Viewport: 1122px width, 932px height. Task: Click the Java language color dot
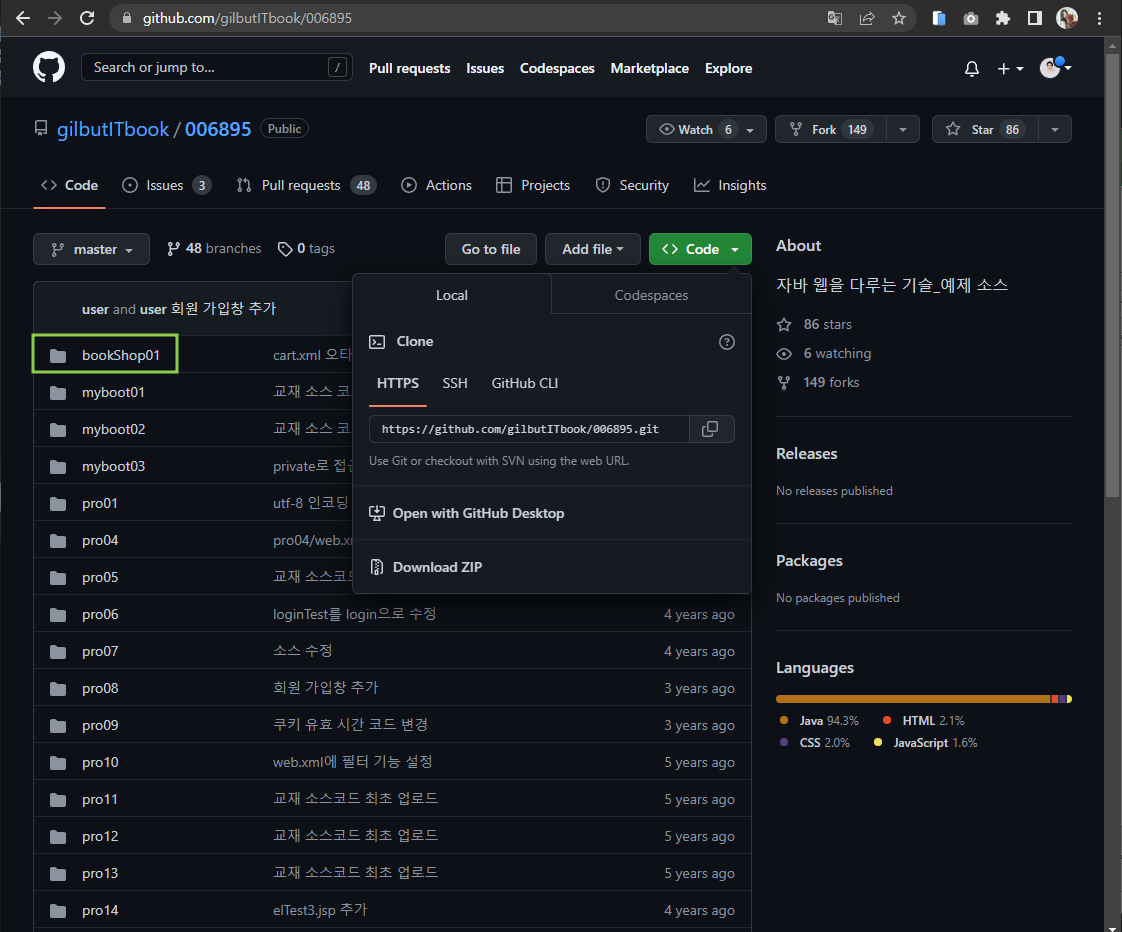tap(784, 720)
